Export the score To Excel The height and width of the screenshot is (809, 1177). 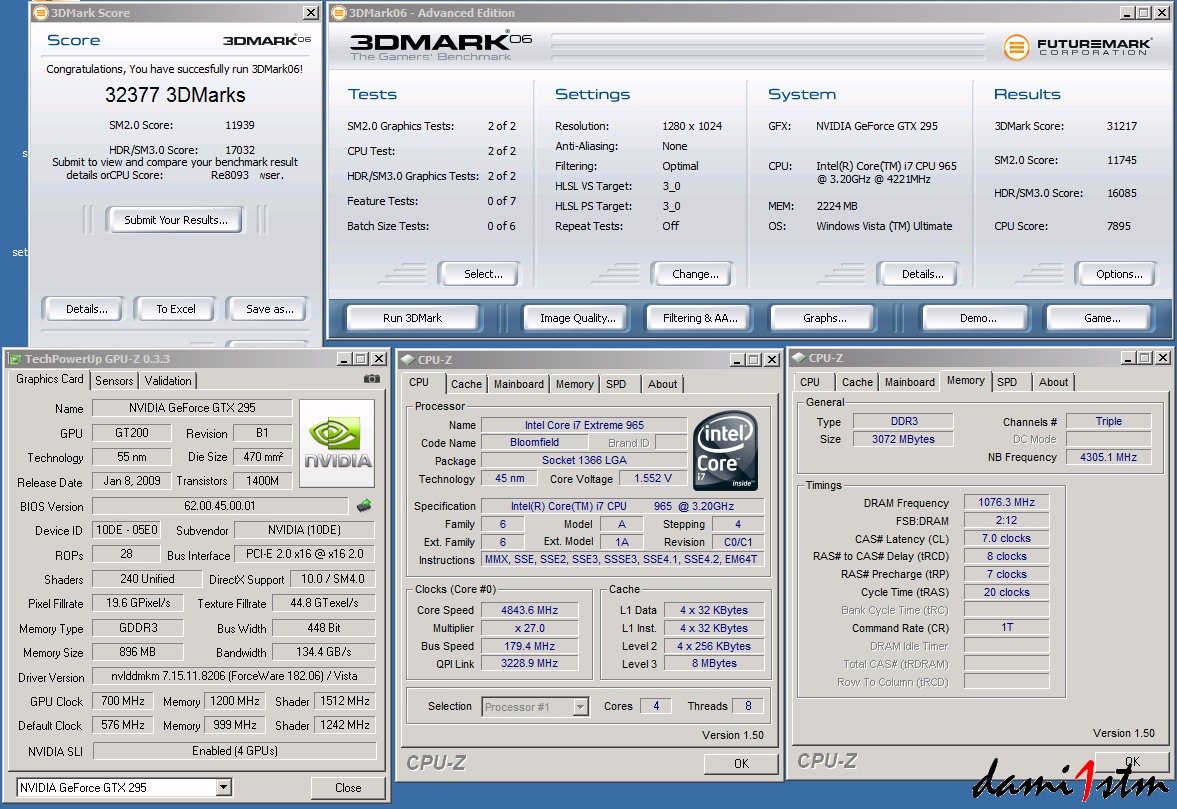(176, 308)
